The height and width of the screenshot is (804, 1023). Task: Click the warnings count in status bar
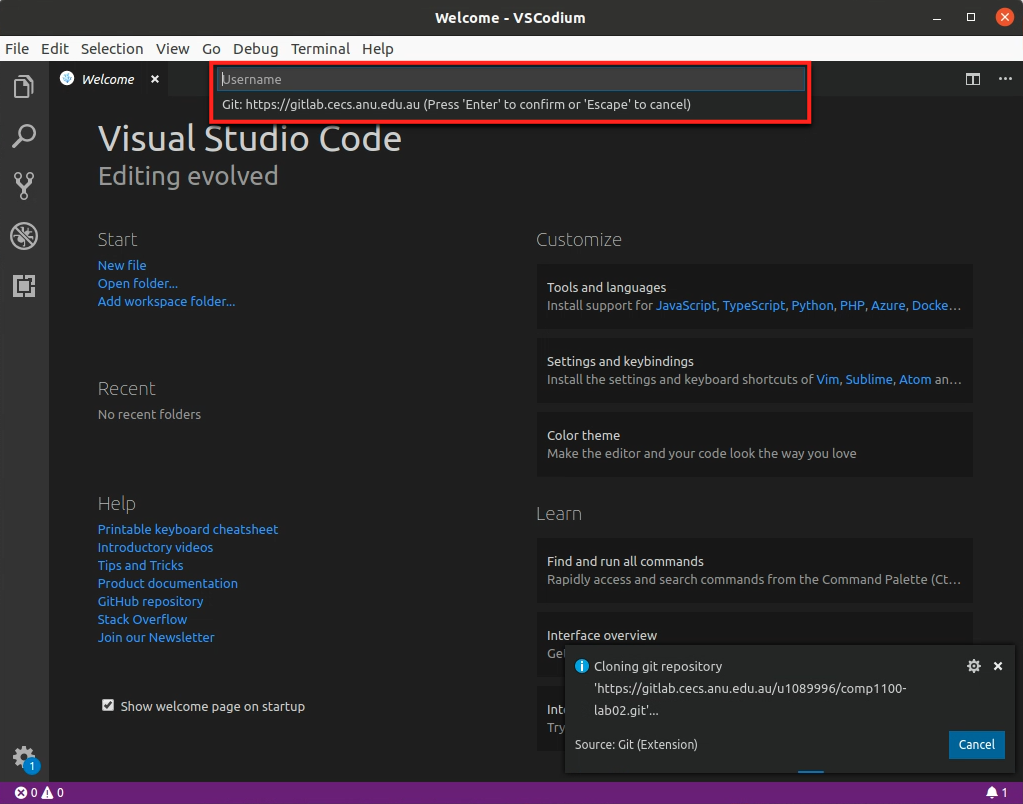tap(53, 792)
